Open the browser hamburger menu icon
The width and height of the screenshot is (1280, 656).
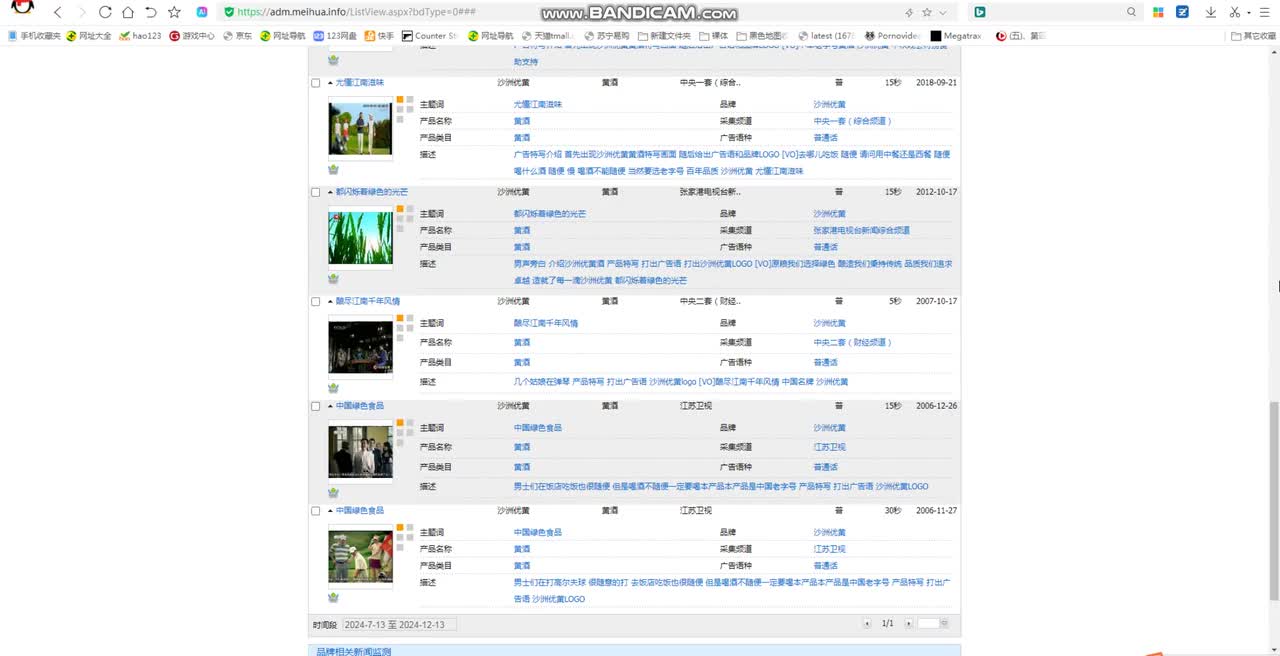(x=1265, y=12)
